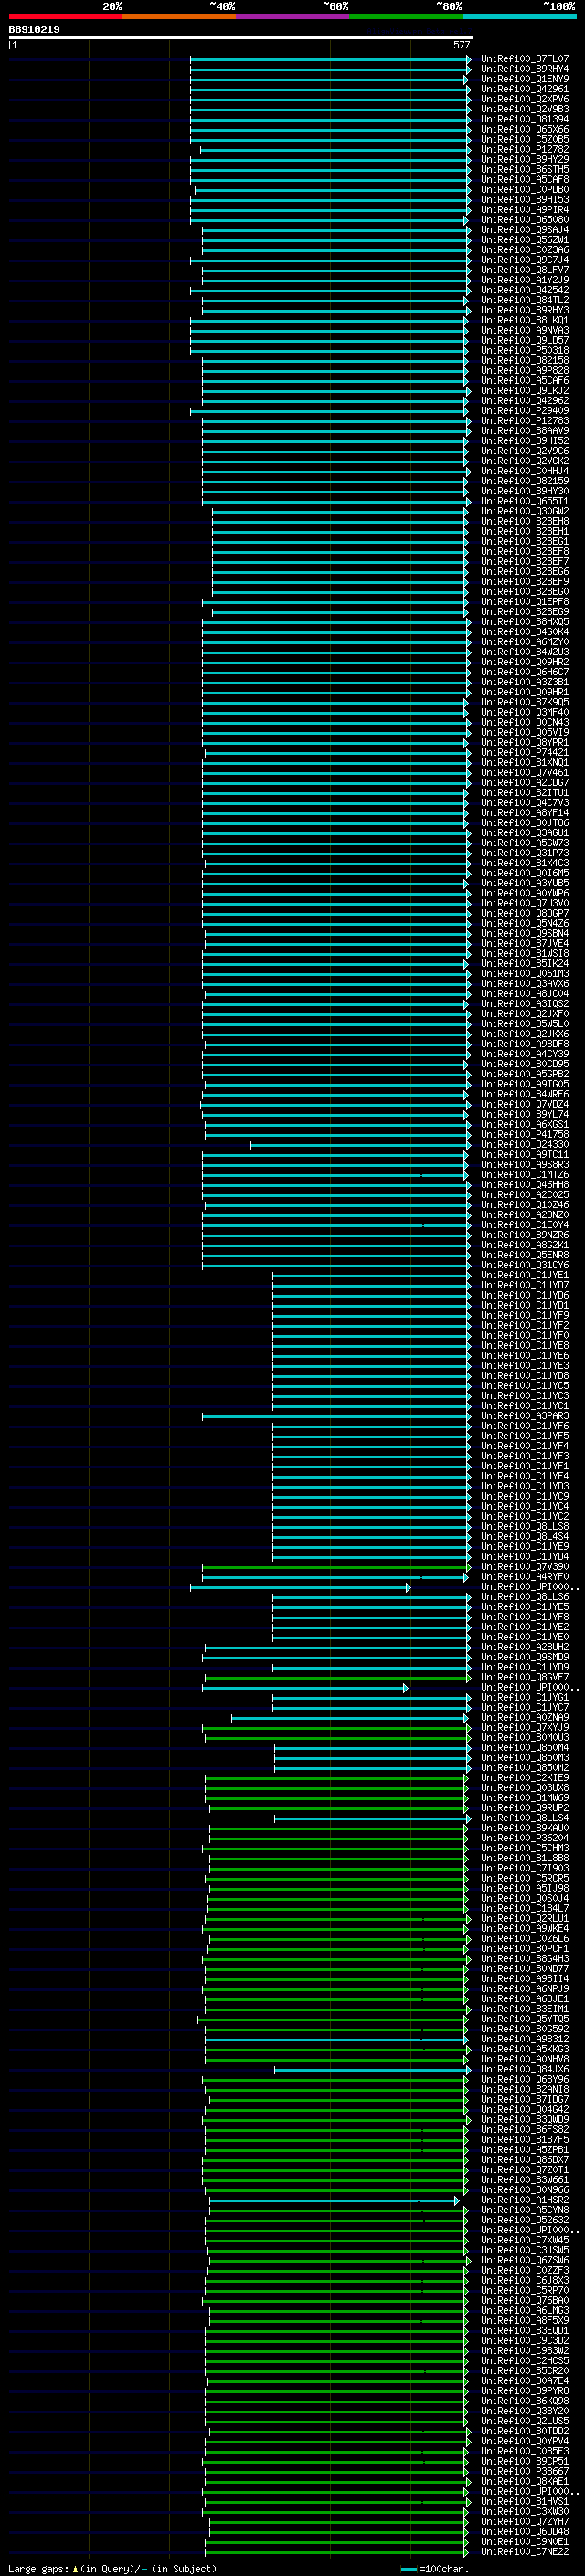
Task: Click the Large gaps legend text
Action: click(112, 2568)
